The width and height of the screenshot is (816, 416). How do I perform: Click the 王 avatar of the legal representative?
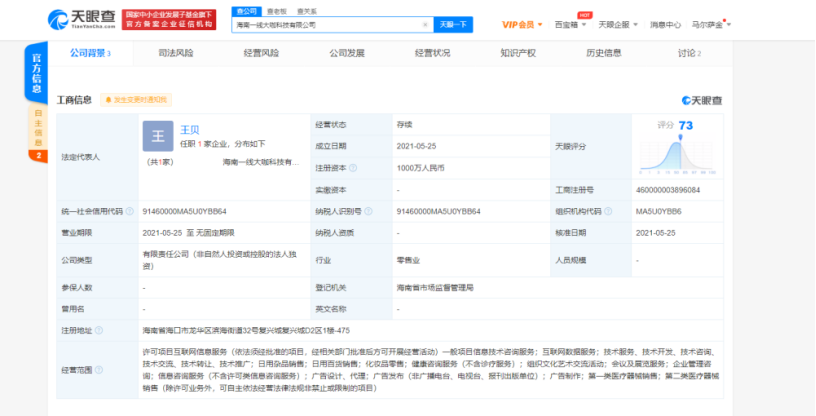point(158,136)
